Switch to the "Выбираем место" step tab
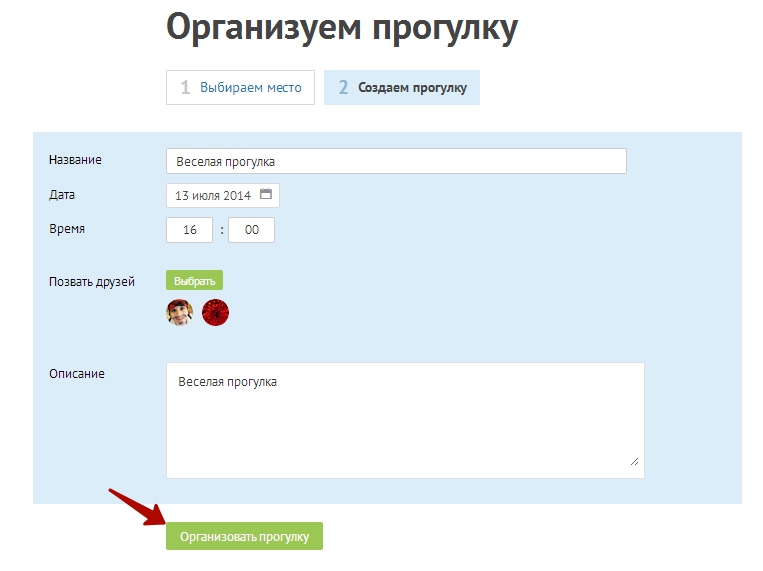763x571 pixels. pos(240,88)
